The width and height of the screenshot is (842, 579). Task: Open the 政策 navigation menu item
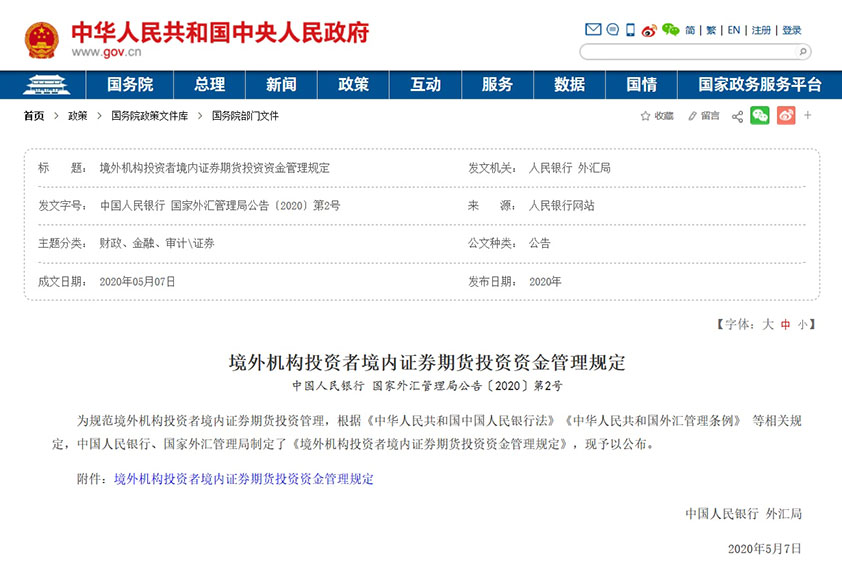point(354,85)
